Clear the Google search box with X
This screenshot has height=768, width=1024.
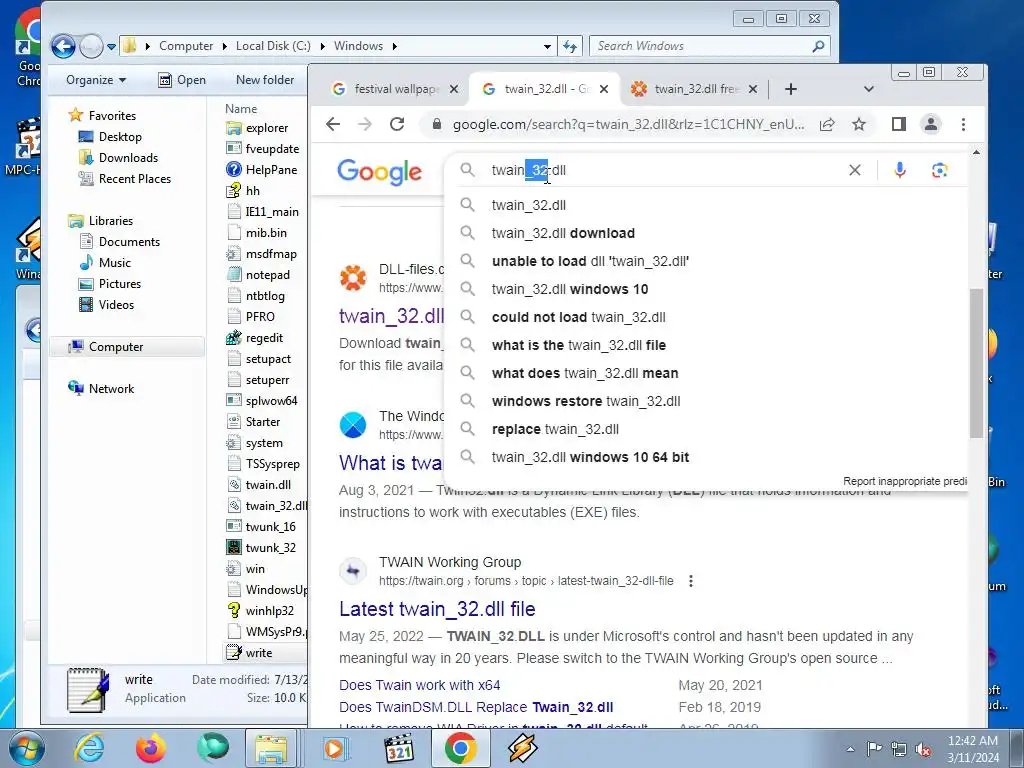pos(855,170)
